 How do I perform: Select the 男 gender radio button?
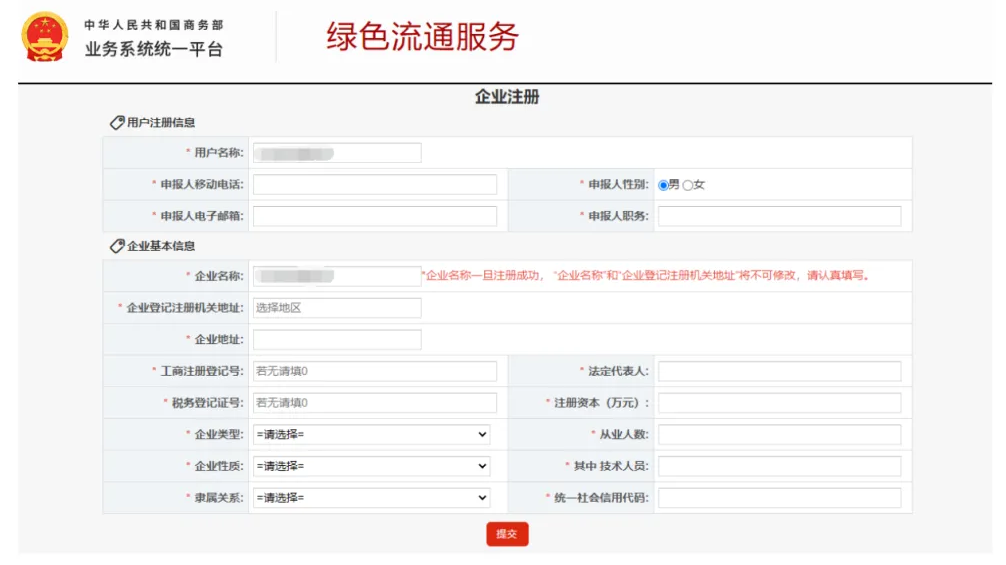tap(663, 185)
